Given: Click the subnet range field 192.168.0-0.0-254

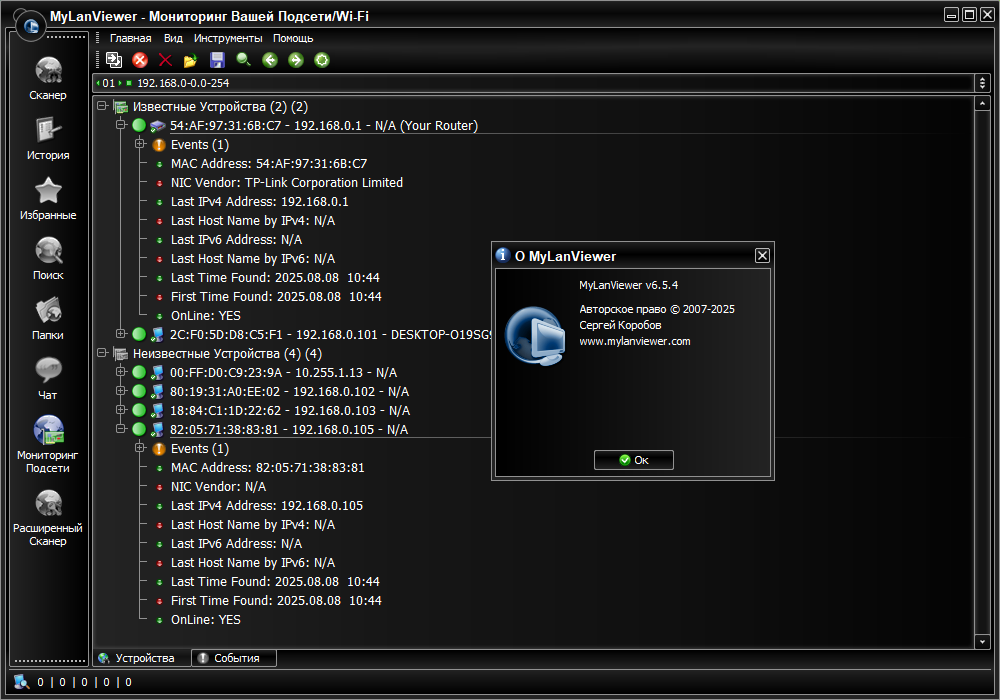Looking at the screenshot, I should tap(534, 83).
